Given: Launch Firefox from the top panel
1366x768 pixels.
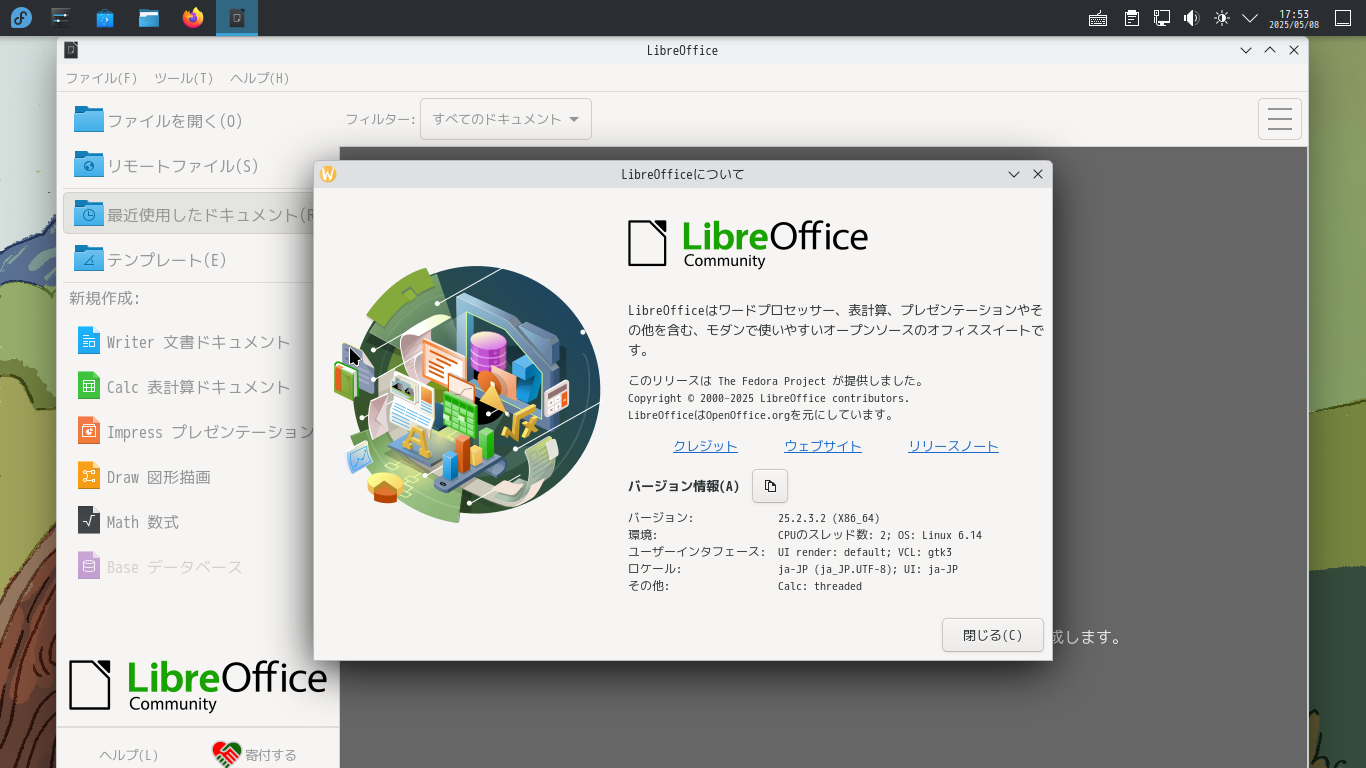Looking at the screenshot, I should point(193,18).
